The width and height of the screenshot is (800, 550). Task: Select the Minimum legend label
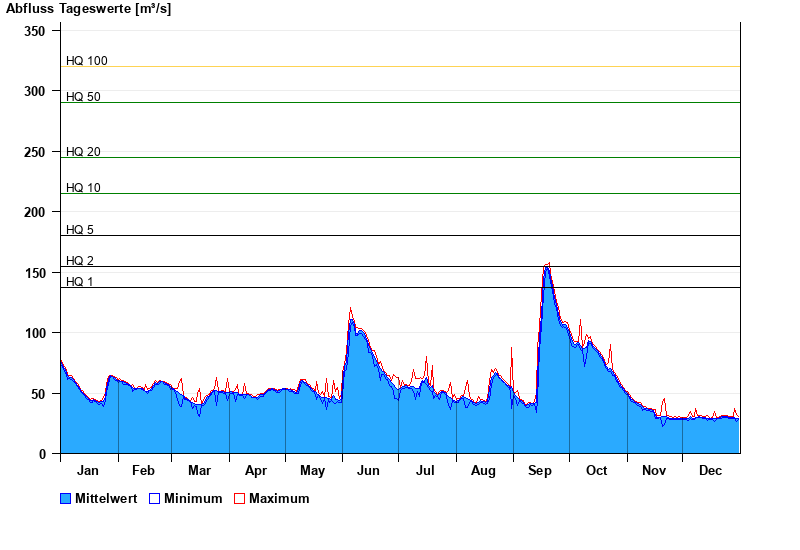pos(193,499)
